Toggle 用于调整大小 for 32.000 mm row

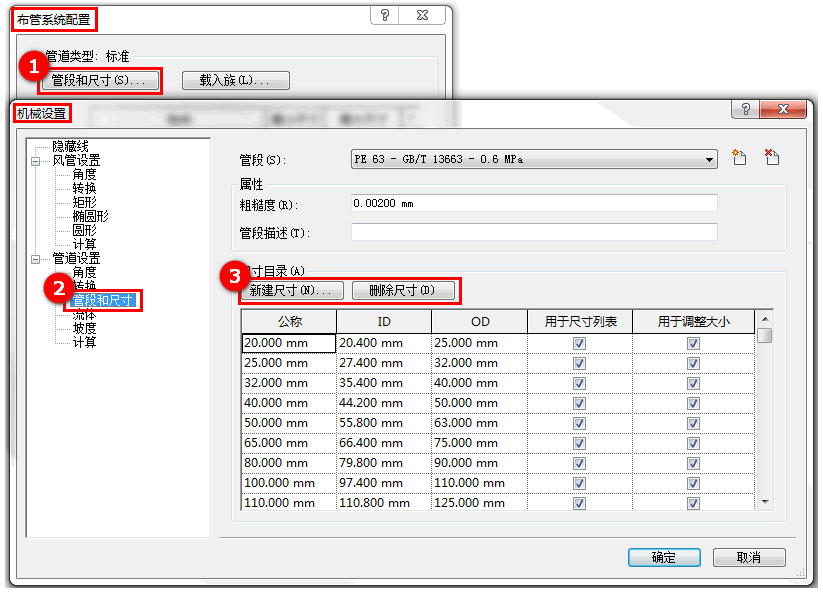(x=693, y=383)
